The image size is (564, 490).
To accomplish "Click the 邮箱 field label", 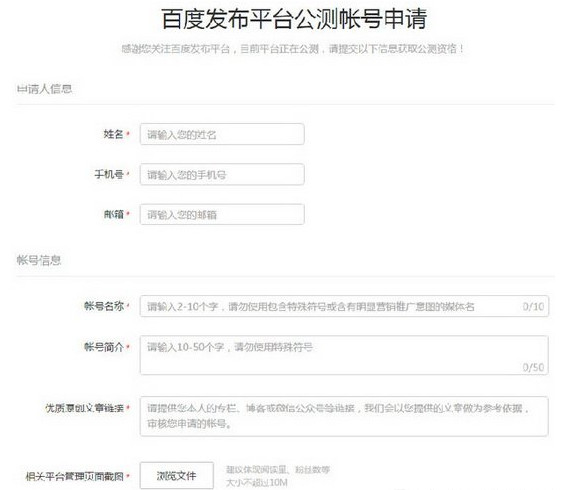I will (x=114, y=214).
